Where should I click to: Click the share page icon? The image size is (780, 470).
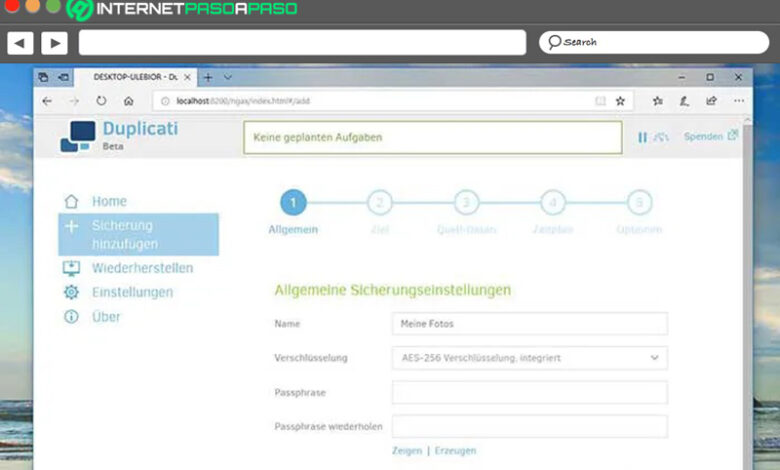tap(711, 101)
